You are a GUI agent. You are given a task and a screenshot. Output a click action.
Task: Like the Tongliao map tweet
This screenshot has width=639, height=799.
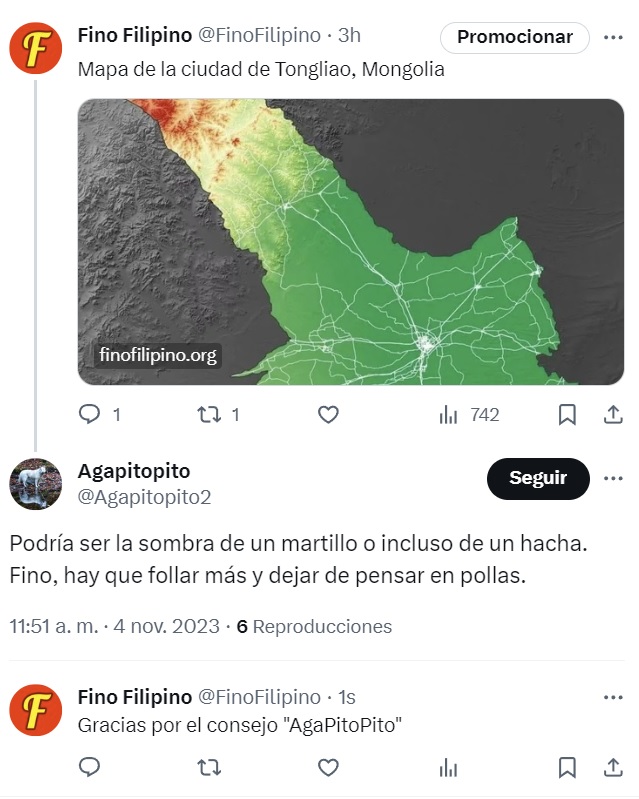(x=328, y=414)
